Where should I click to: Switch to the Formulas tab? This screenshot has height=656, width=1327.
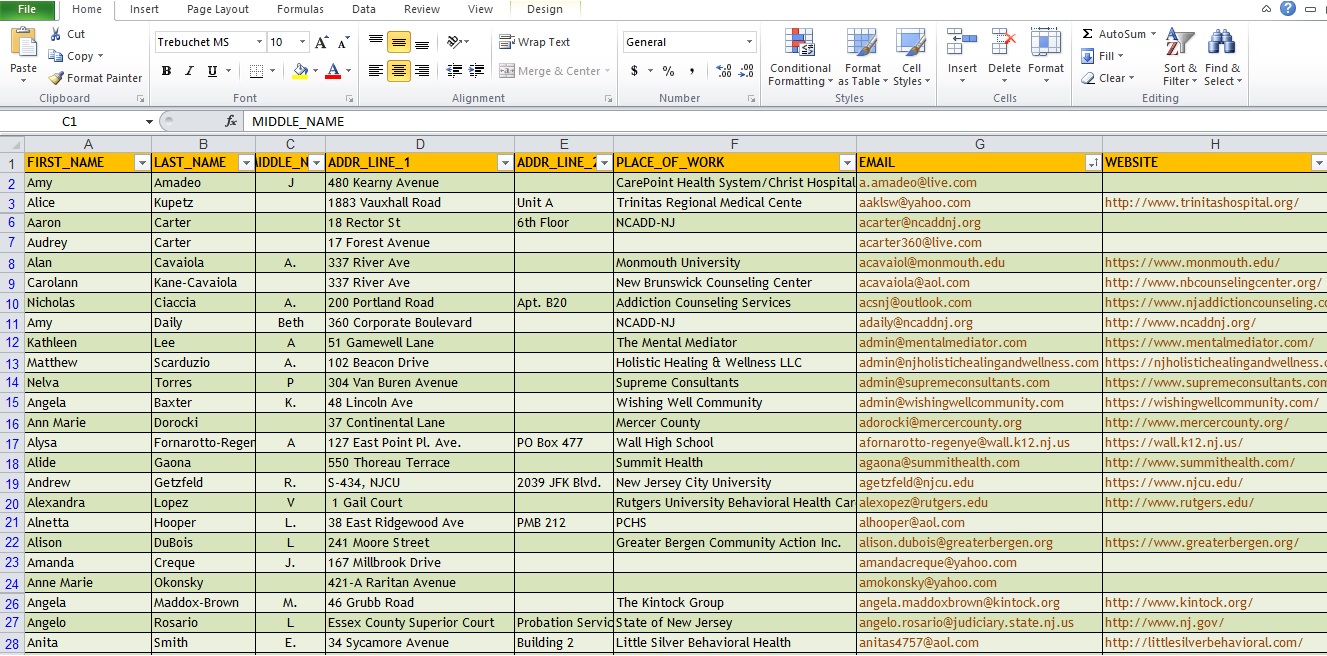(300, 9)
